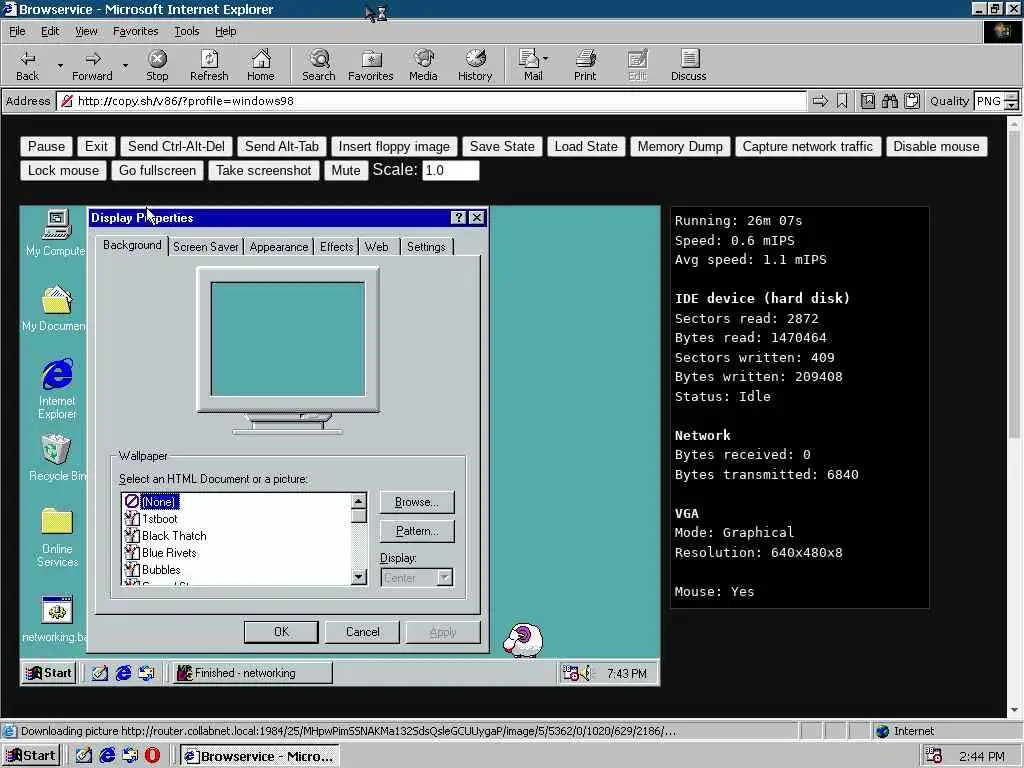
Task: Go to the Home page
Action: coord(261,65)
